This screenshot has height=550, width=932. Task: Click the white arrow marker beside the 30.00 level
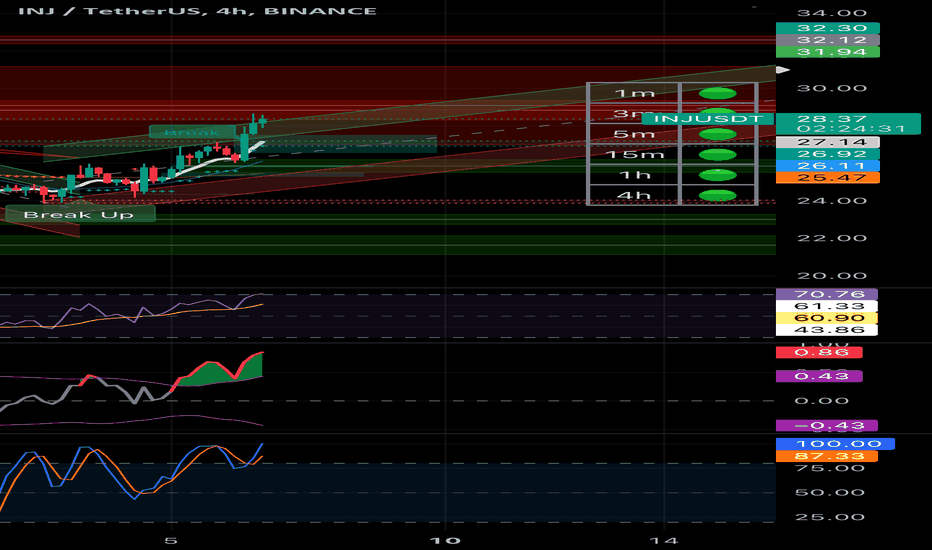[783, 70]
